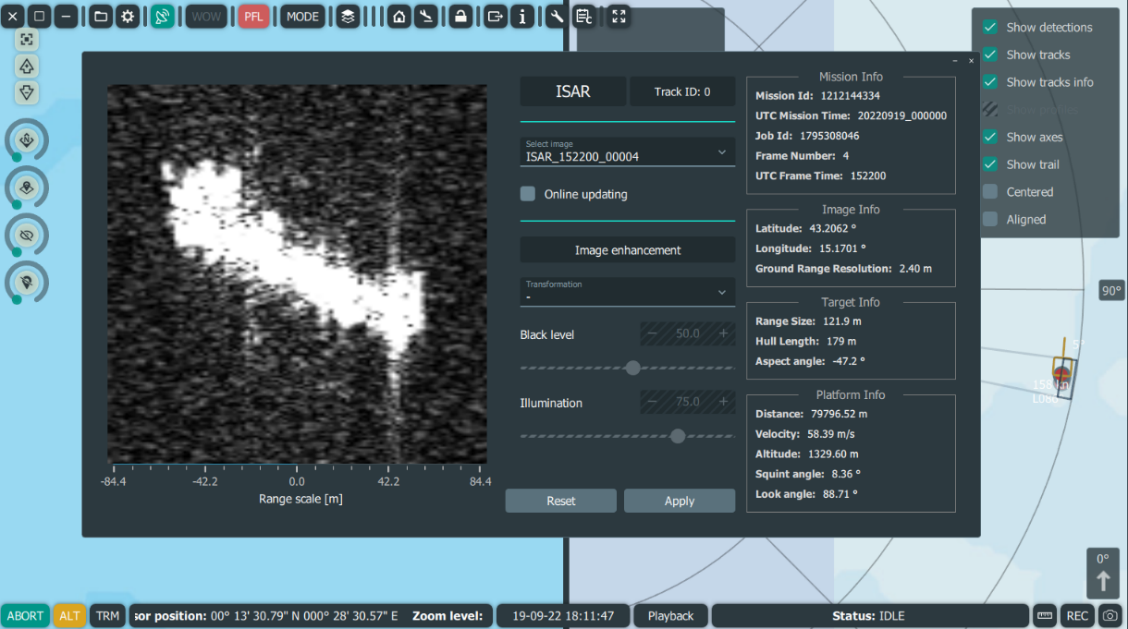Viewport: 1128px width, 629px height.
Task: Uncheck Show detections option
Action: pos(990,27)
